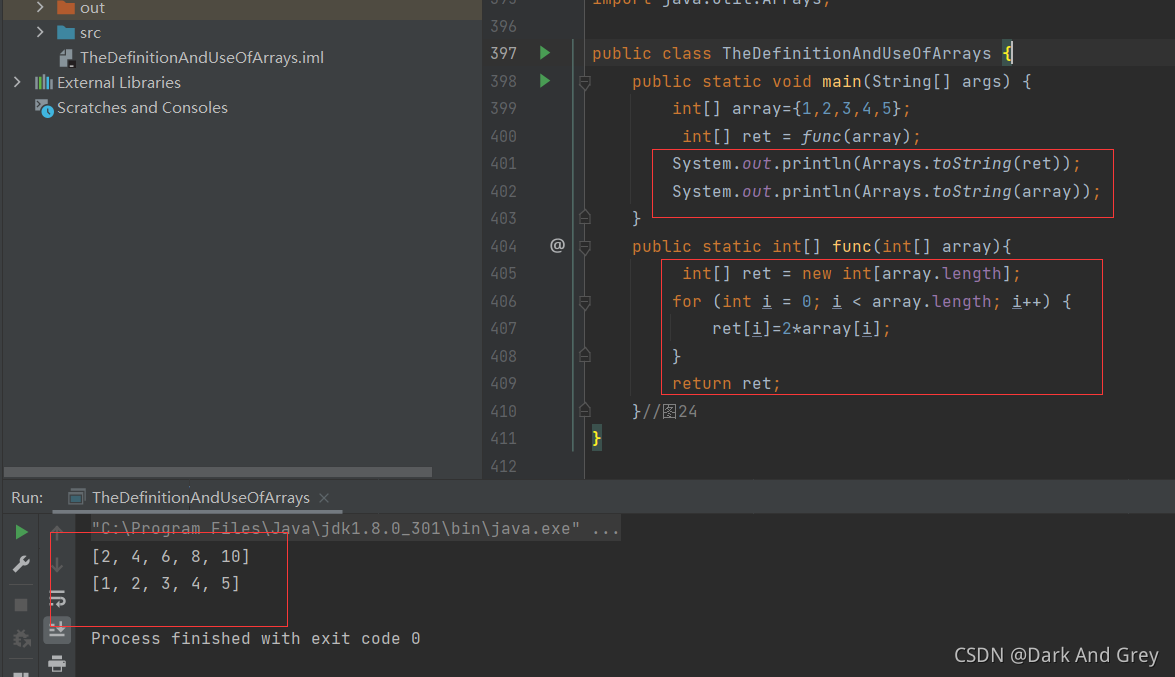The height and width of the screenshot is (677, 1175).
Task: Click the @ gutter marker on line 404
Action: (558, 245)
